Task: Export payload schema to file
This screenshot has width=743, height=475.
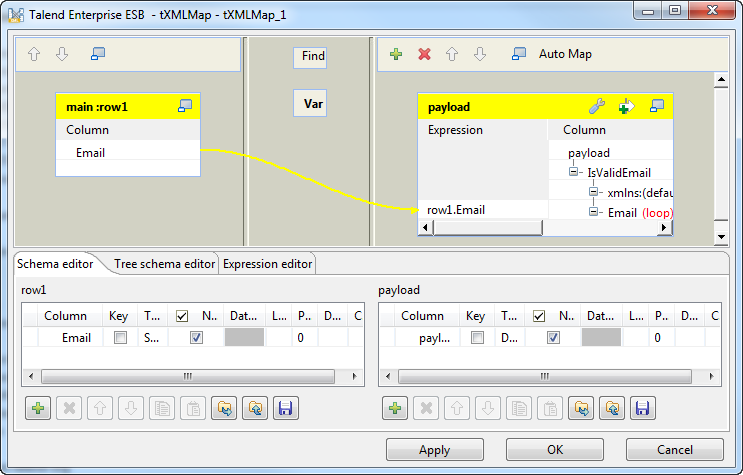Action: [612, 408]
